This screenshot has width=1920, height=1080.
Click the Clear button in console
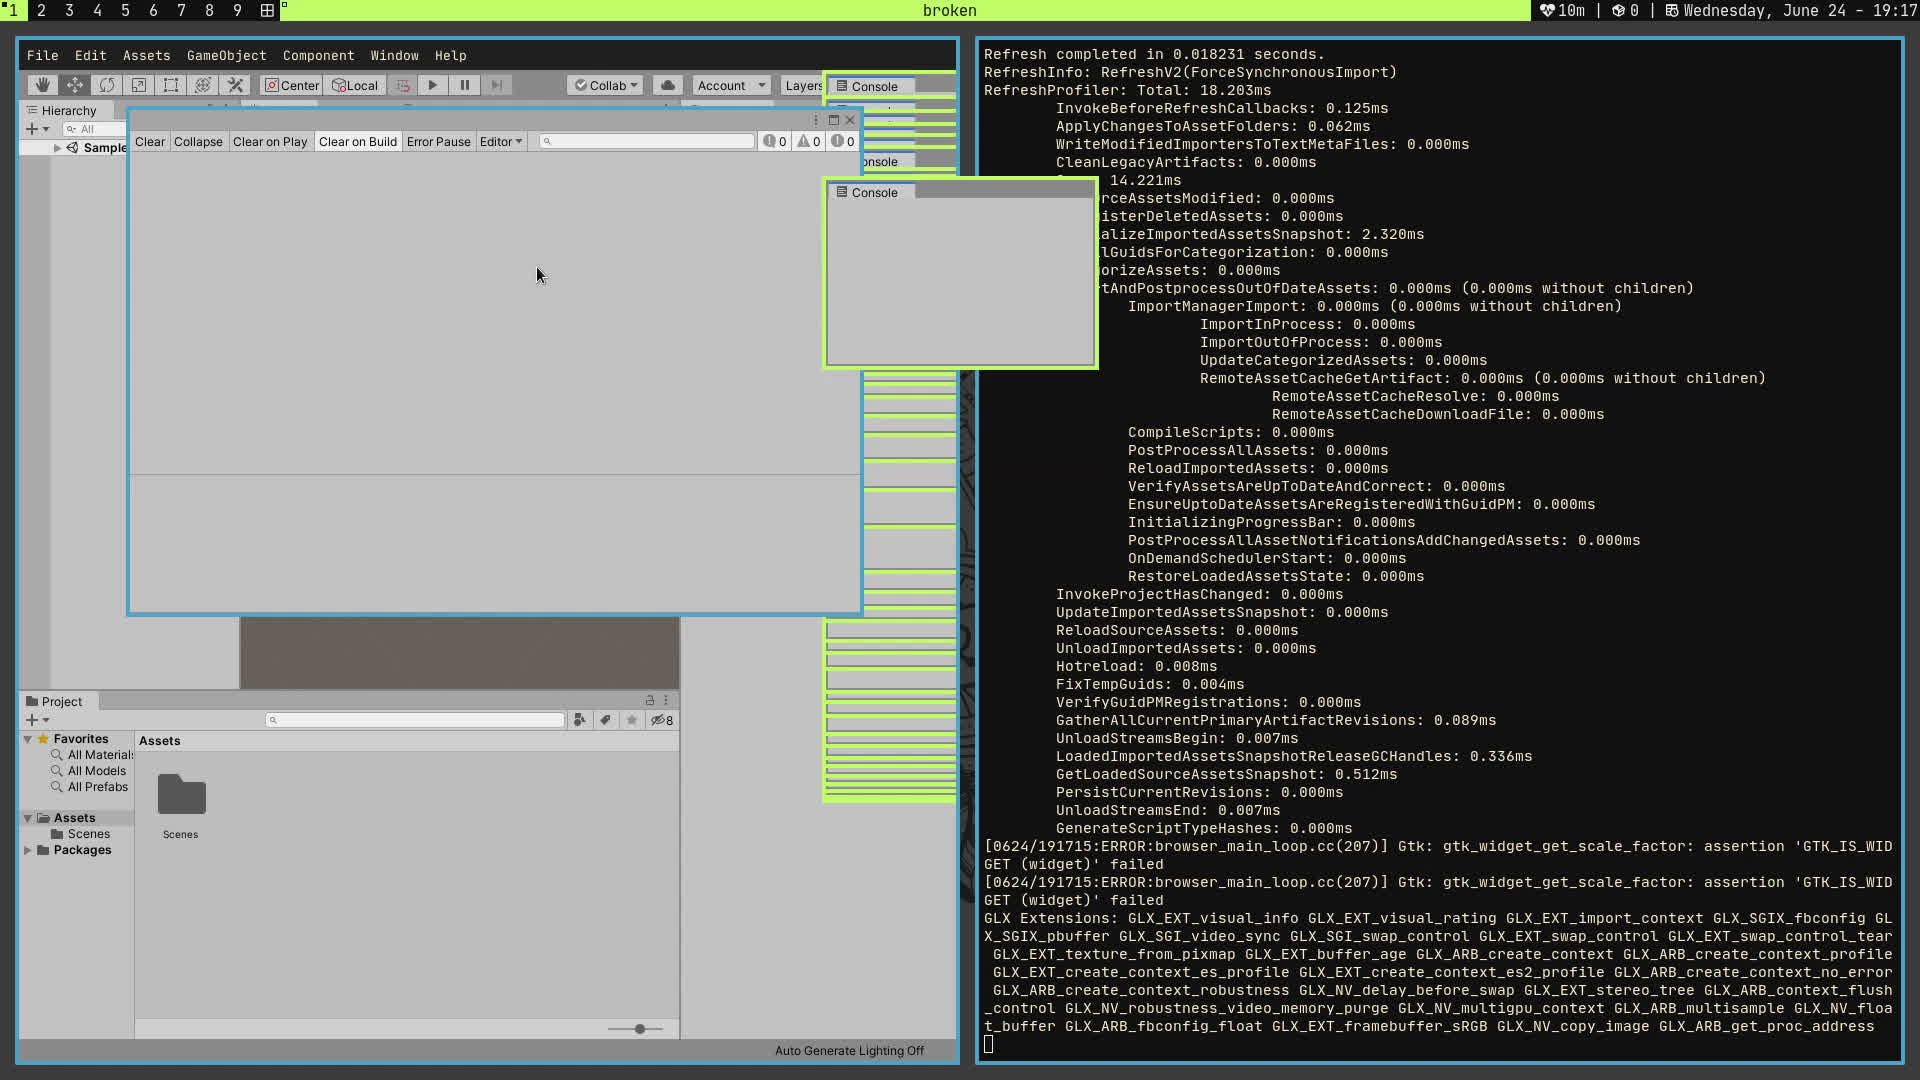[x=150, y=141]
